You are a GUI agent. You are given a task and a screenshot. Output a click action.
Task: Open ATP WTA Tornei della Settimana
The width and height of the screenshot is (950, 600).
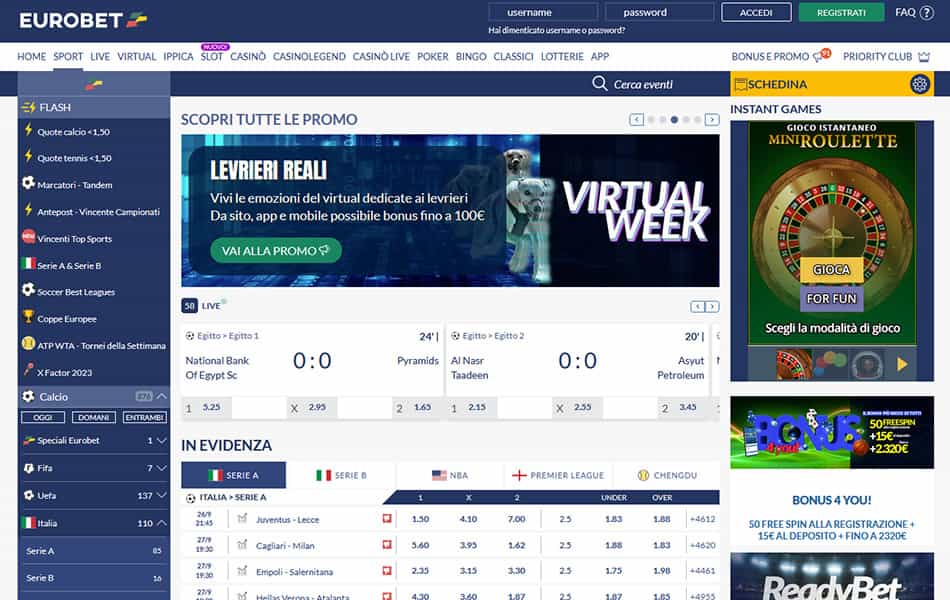coord(94,345)
